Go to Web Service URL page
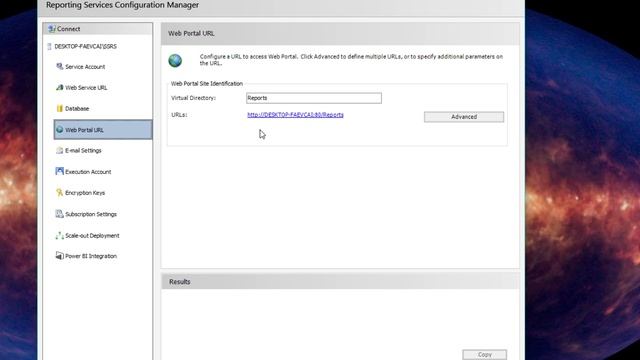 [x=86, y=88]
